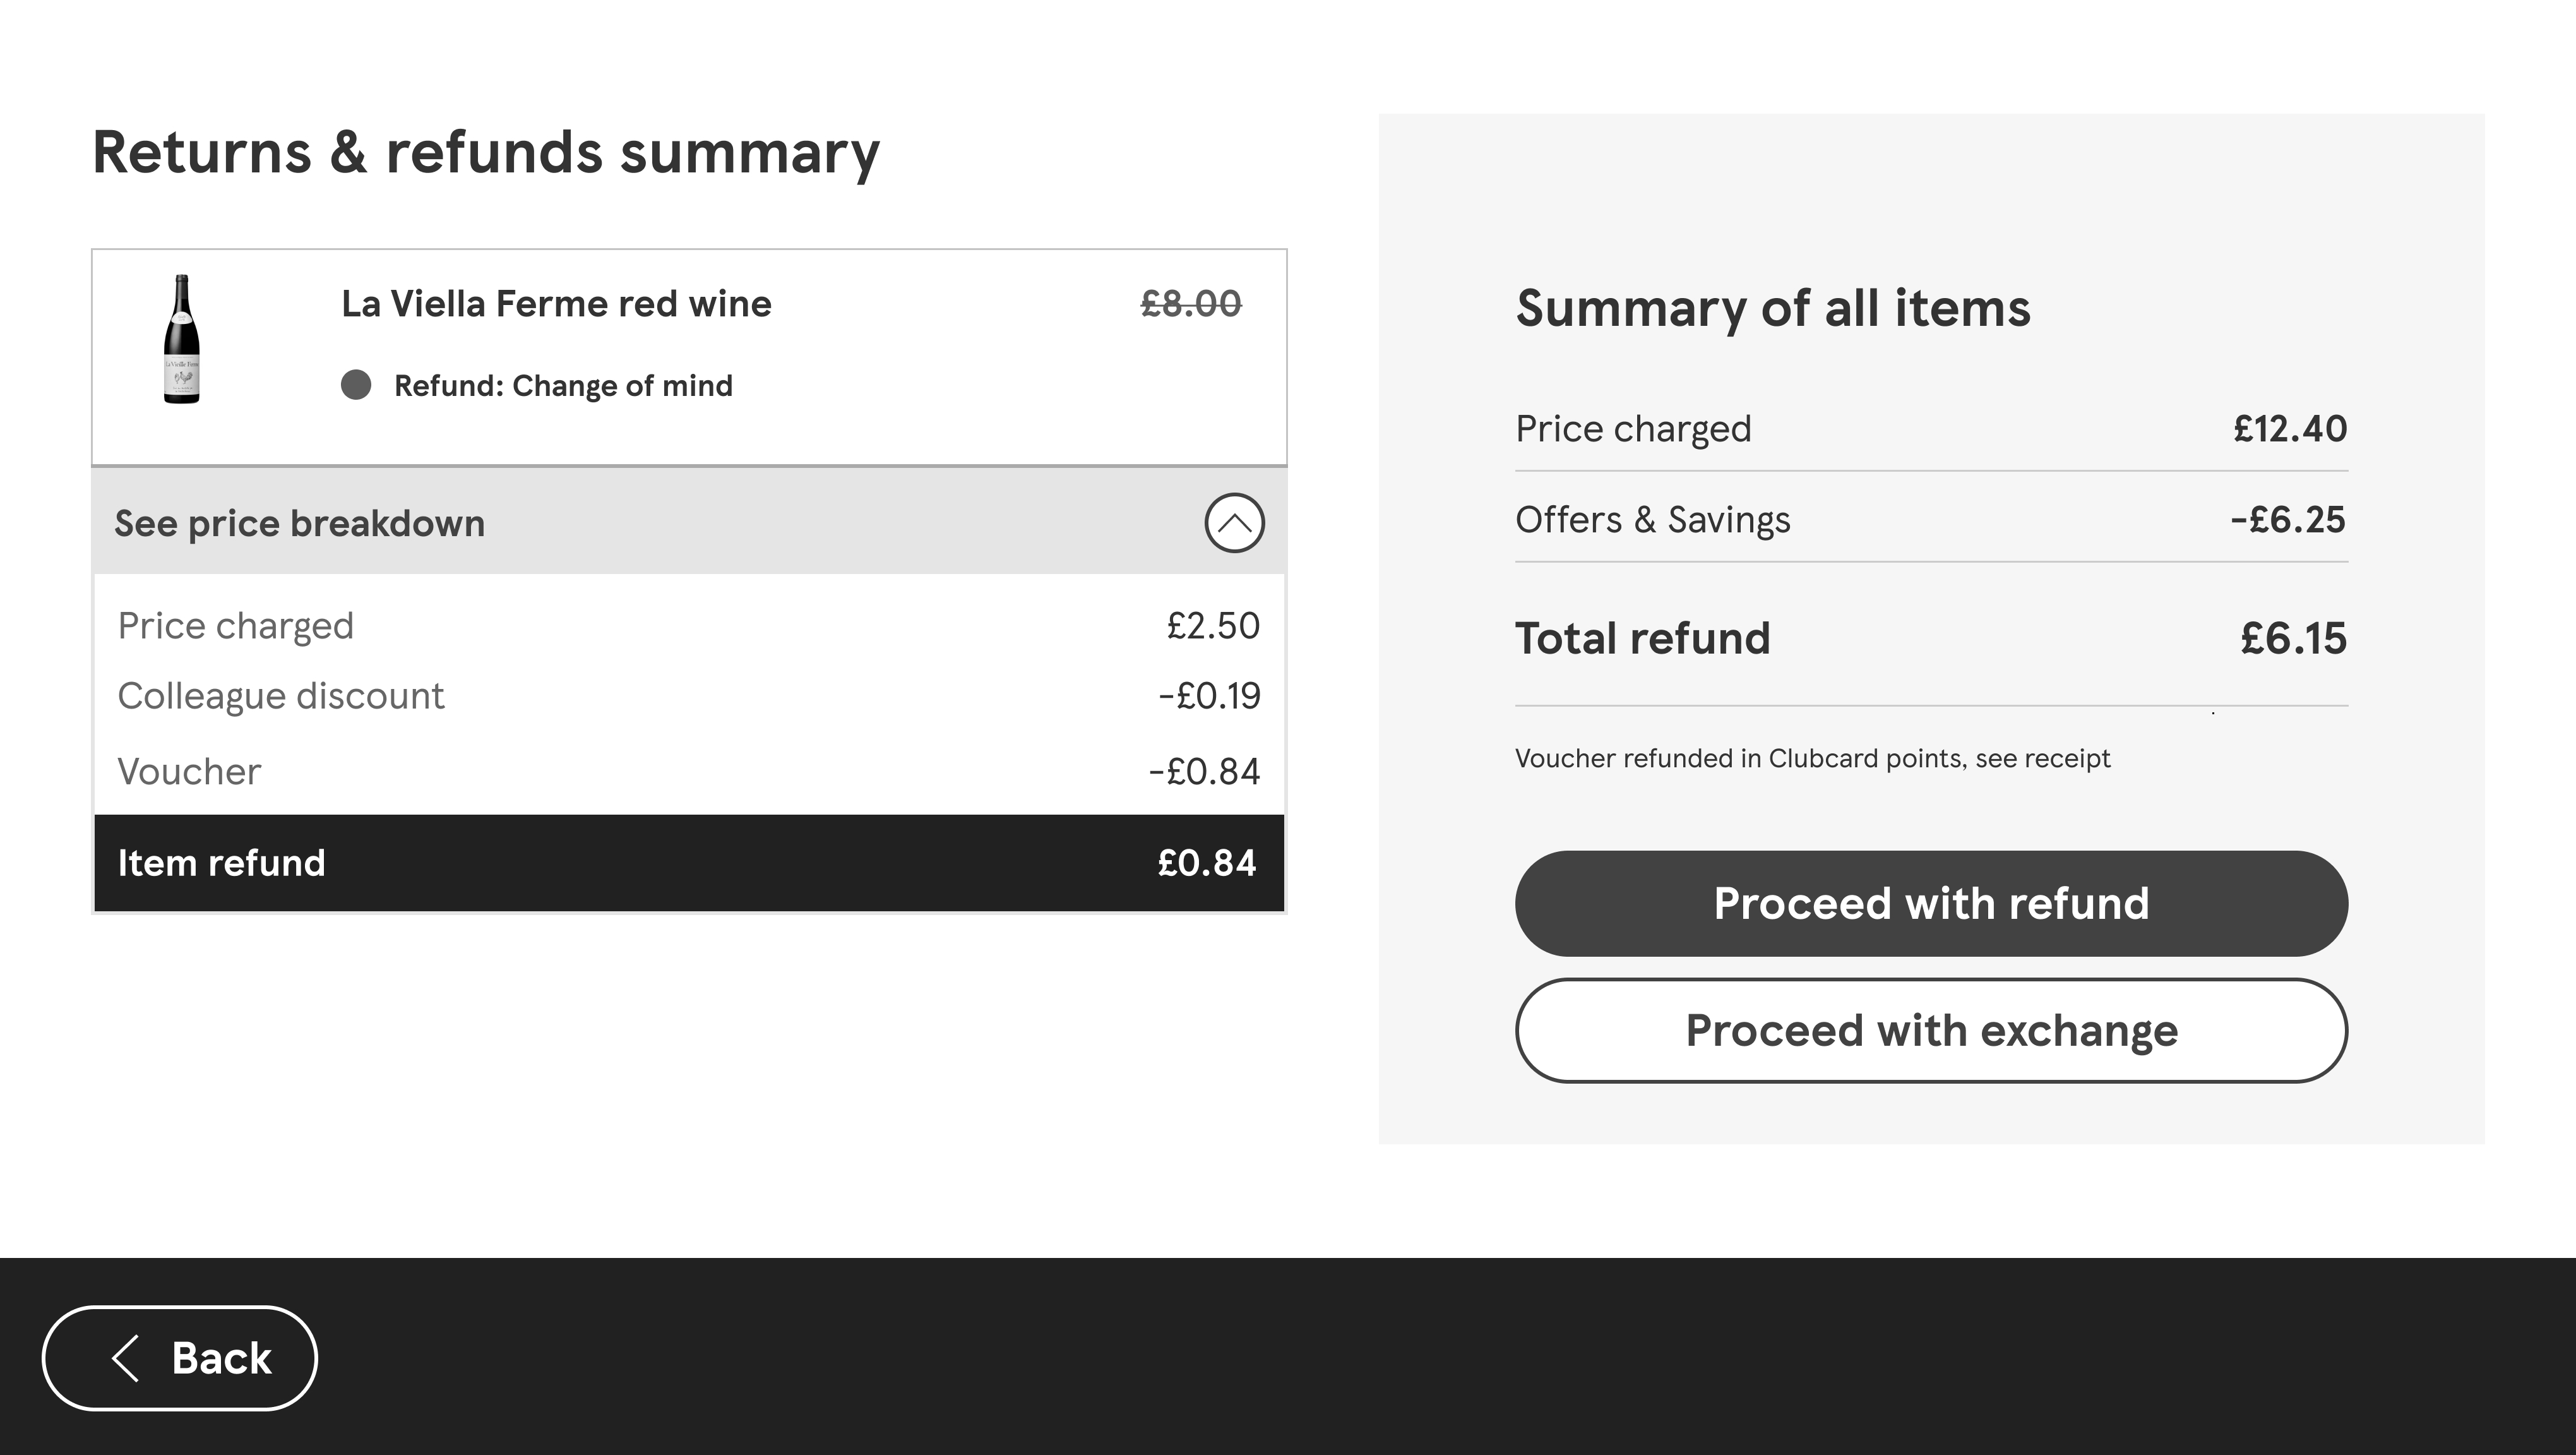Click the £2.50 Price charged breakdown row

688,626
